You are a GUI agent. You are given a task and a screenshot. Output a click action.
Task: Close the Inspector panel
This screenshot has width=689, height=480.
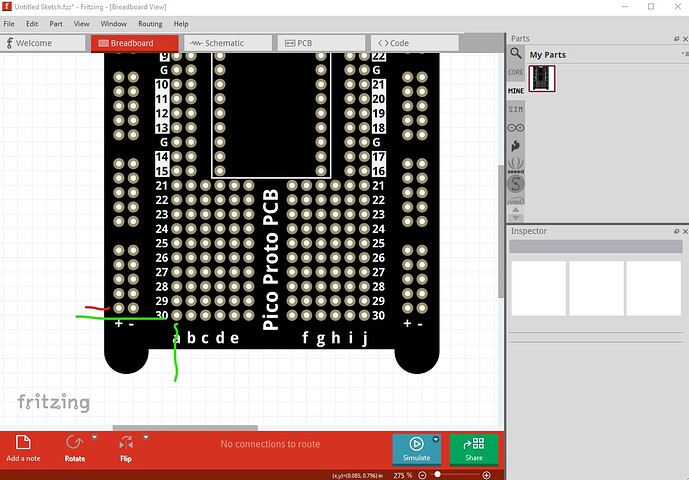[685, 231]
